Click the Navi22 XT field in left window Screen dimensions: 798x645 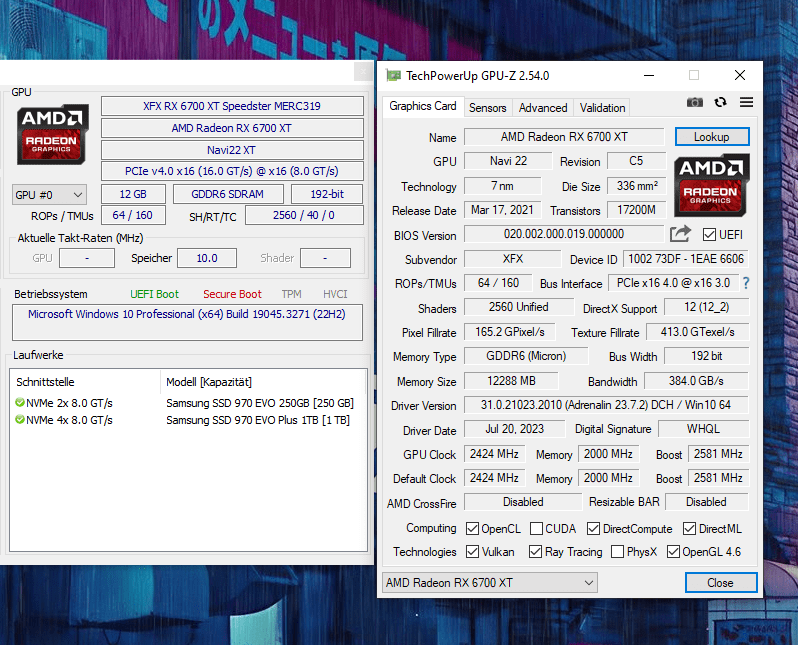click(x=232, y=150)
